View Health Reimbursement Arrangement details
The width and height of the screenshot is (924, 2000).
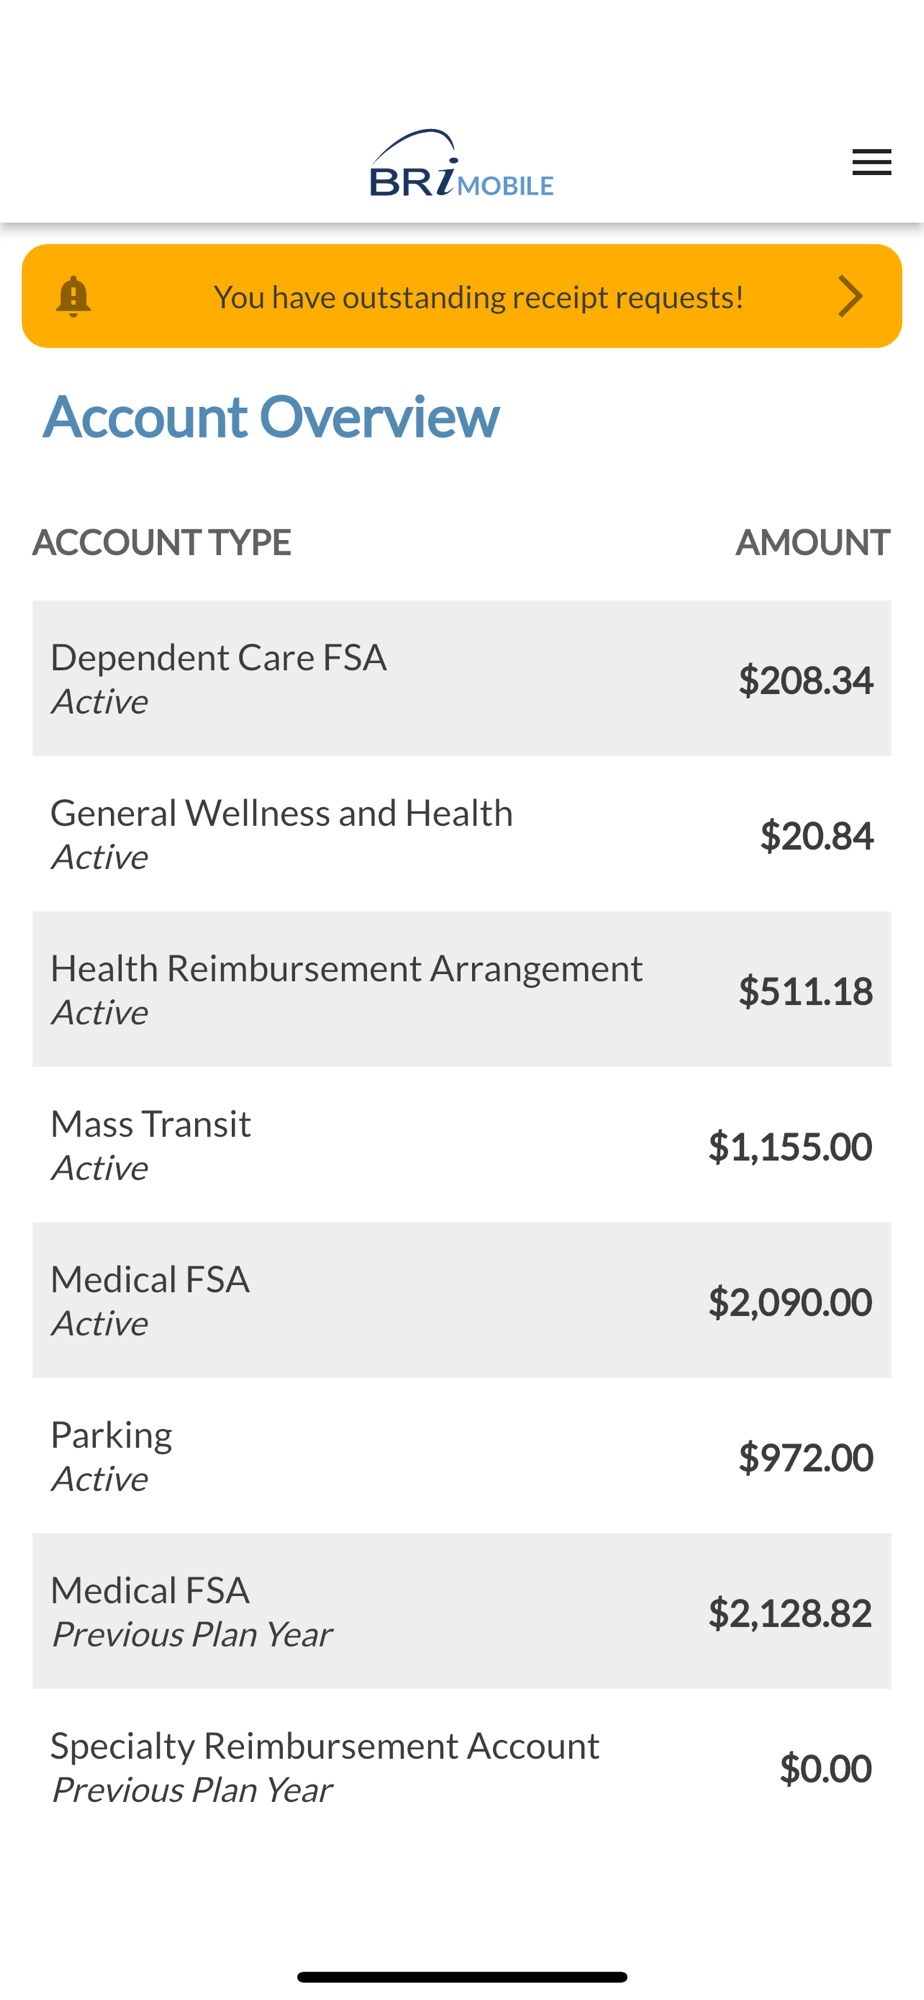pos(462,989)
